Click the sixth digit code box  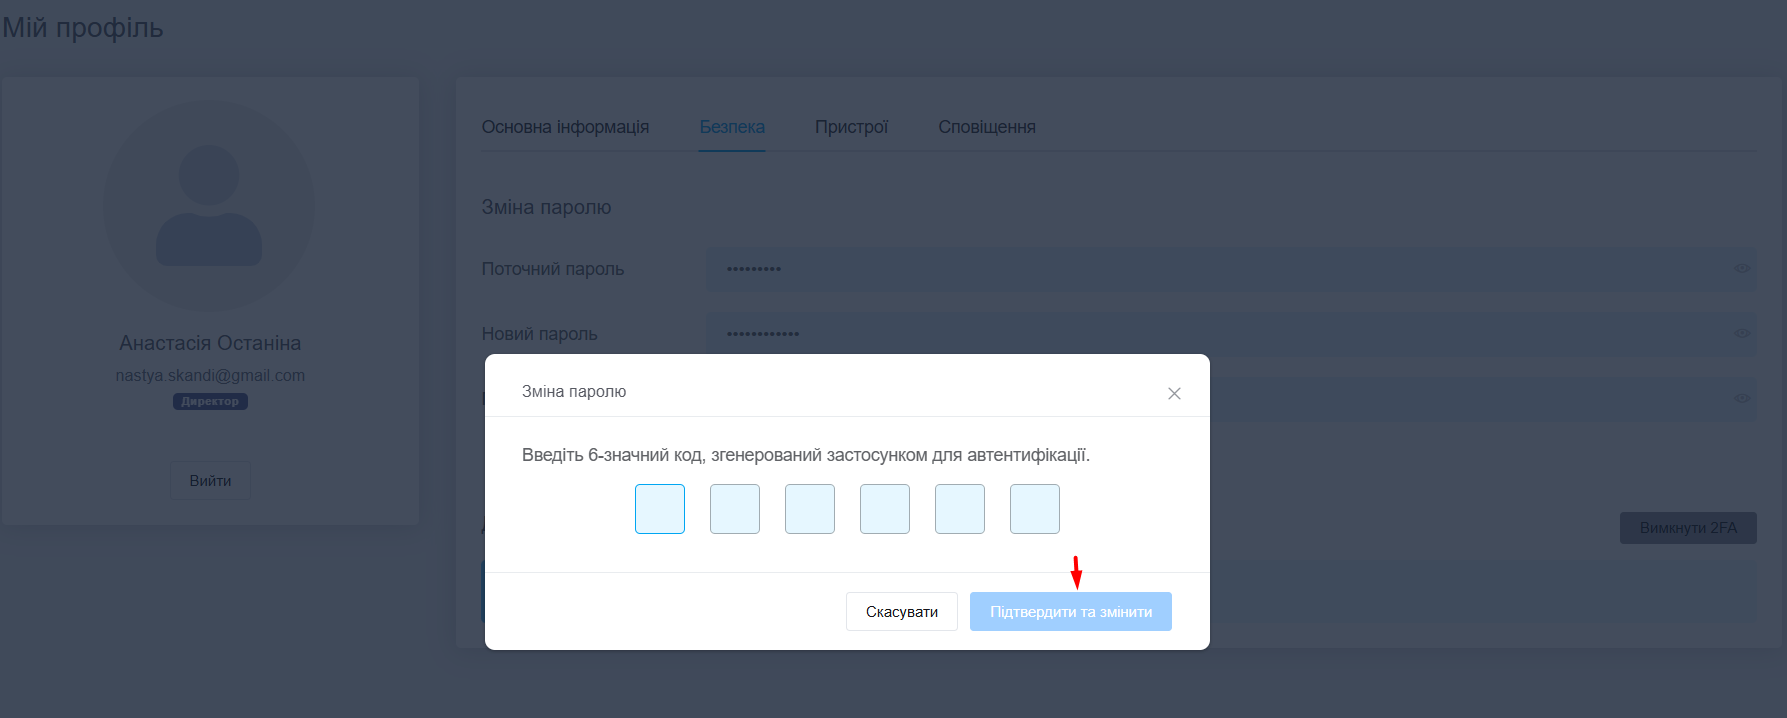click(1035, 509)
